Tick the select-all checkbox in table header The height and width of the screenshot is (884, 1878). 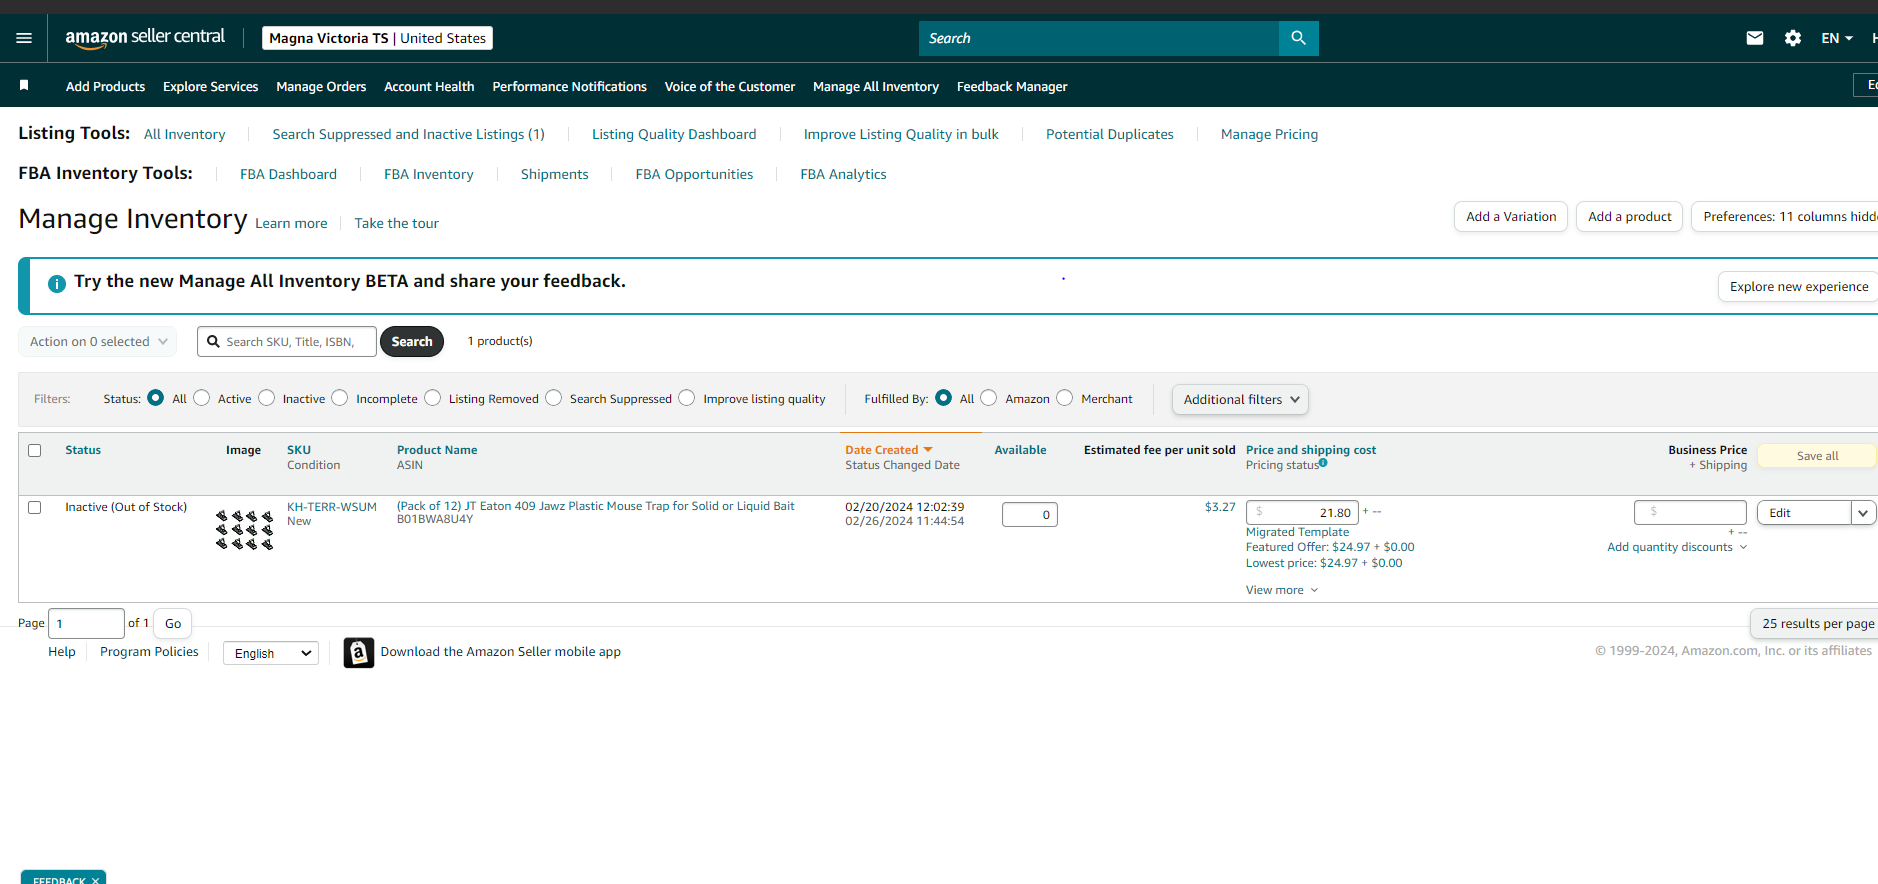click(35, 450)
